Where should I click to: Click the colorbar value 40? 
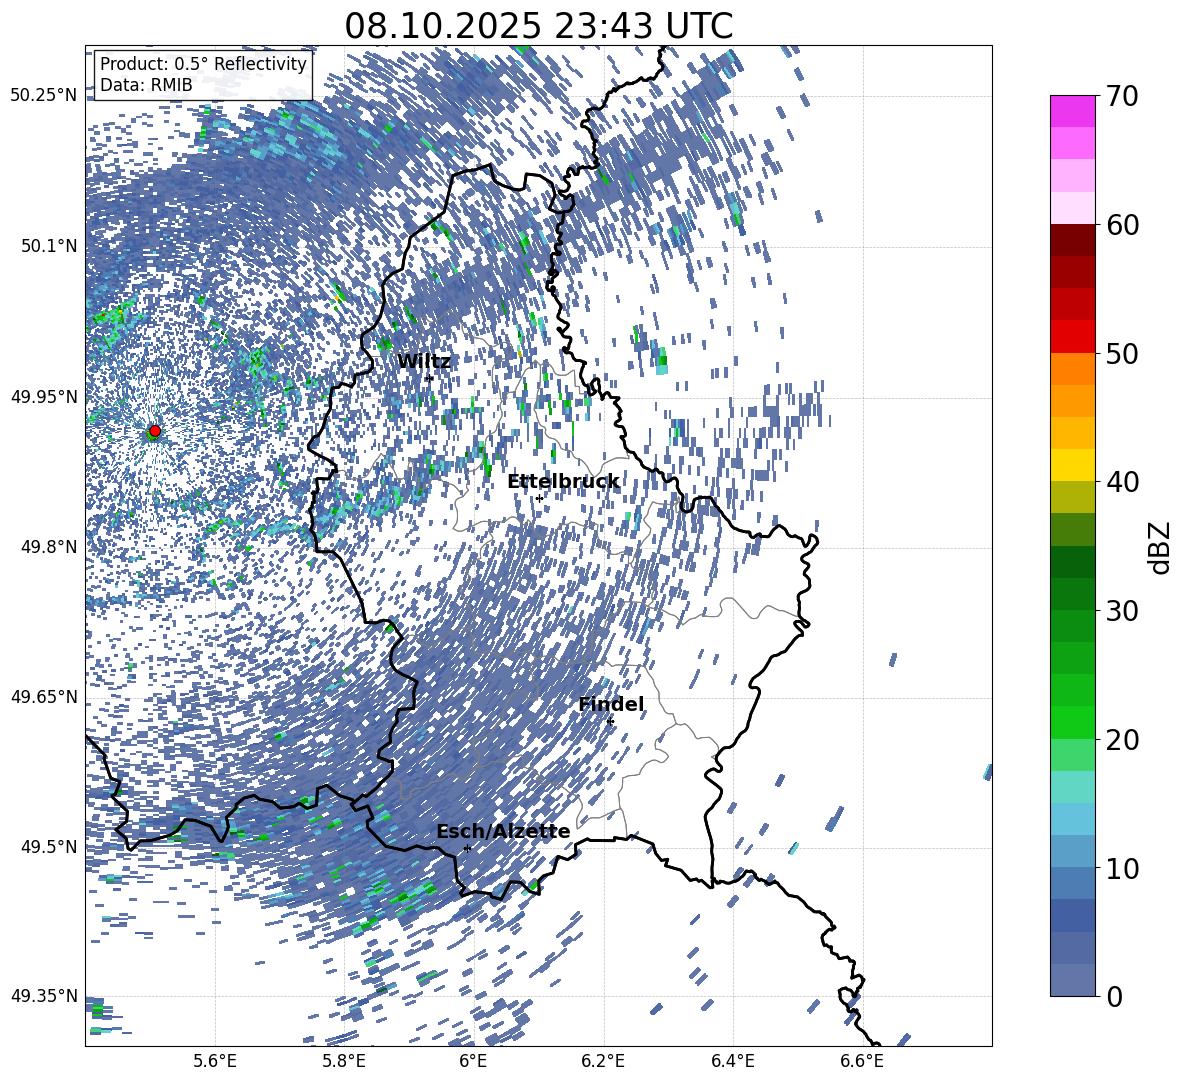(1122, 482)
